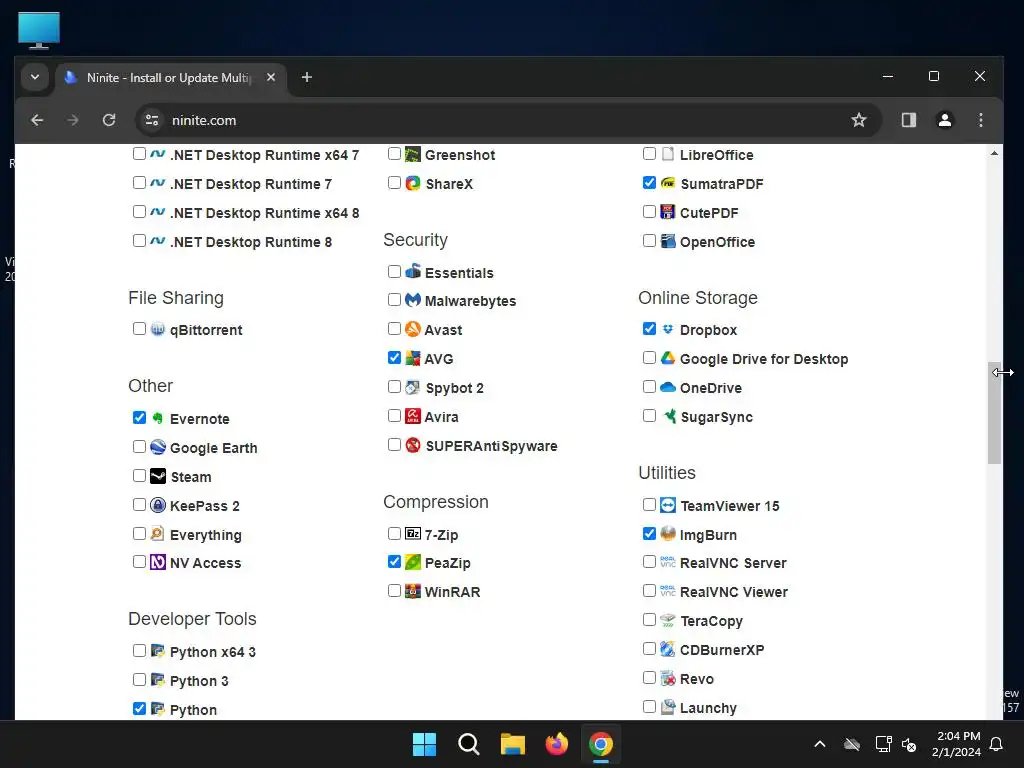Screen dimensions: 1024x768
Task: Open Chrome profile avatar
Action: coord(944,120)
